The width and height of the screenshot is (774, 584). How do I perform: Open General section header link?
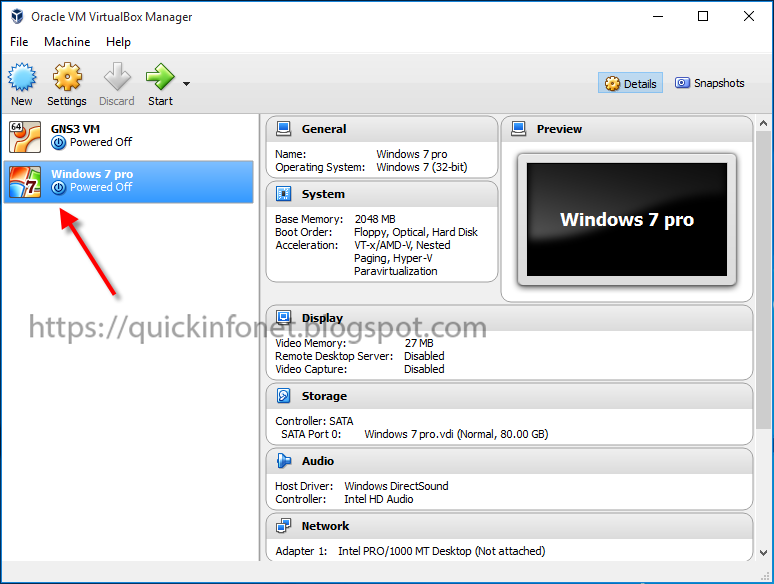coord(324,129)
